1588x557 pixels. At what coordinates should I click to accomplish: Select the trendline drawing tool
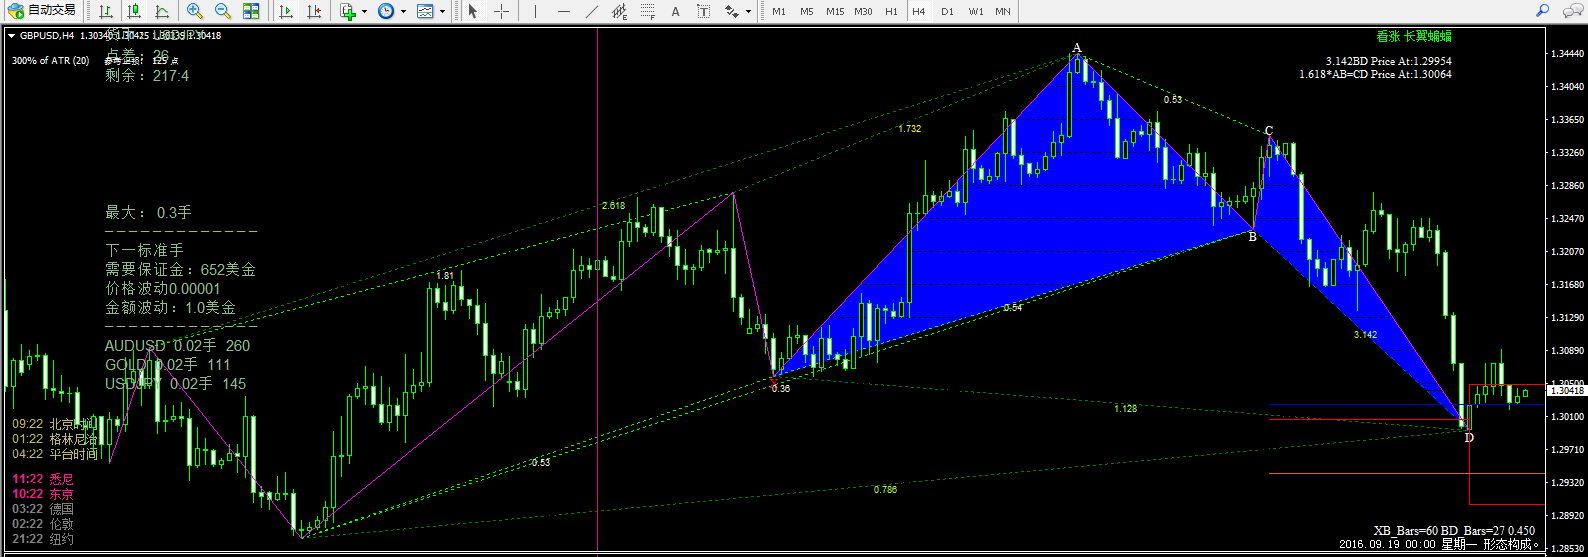click(x=591, y=11)
